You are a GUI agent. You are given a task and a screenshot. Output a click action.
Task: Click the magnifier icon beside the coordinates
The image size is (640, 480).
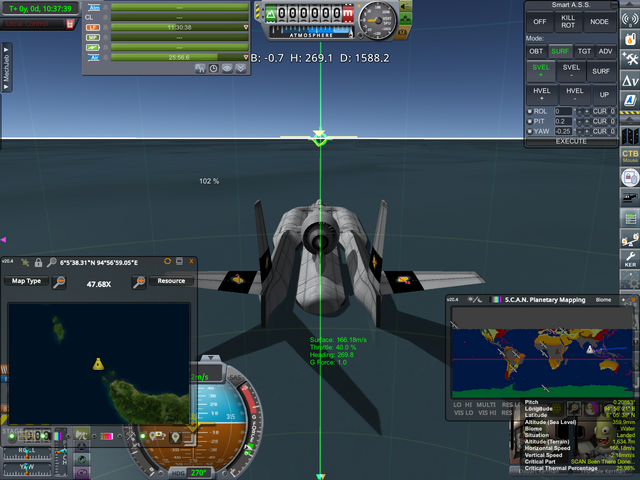[x=51, y=262]
